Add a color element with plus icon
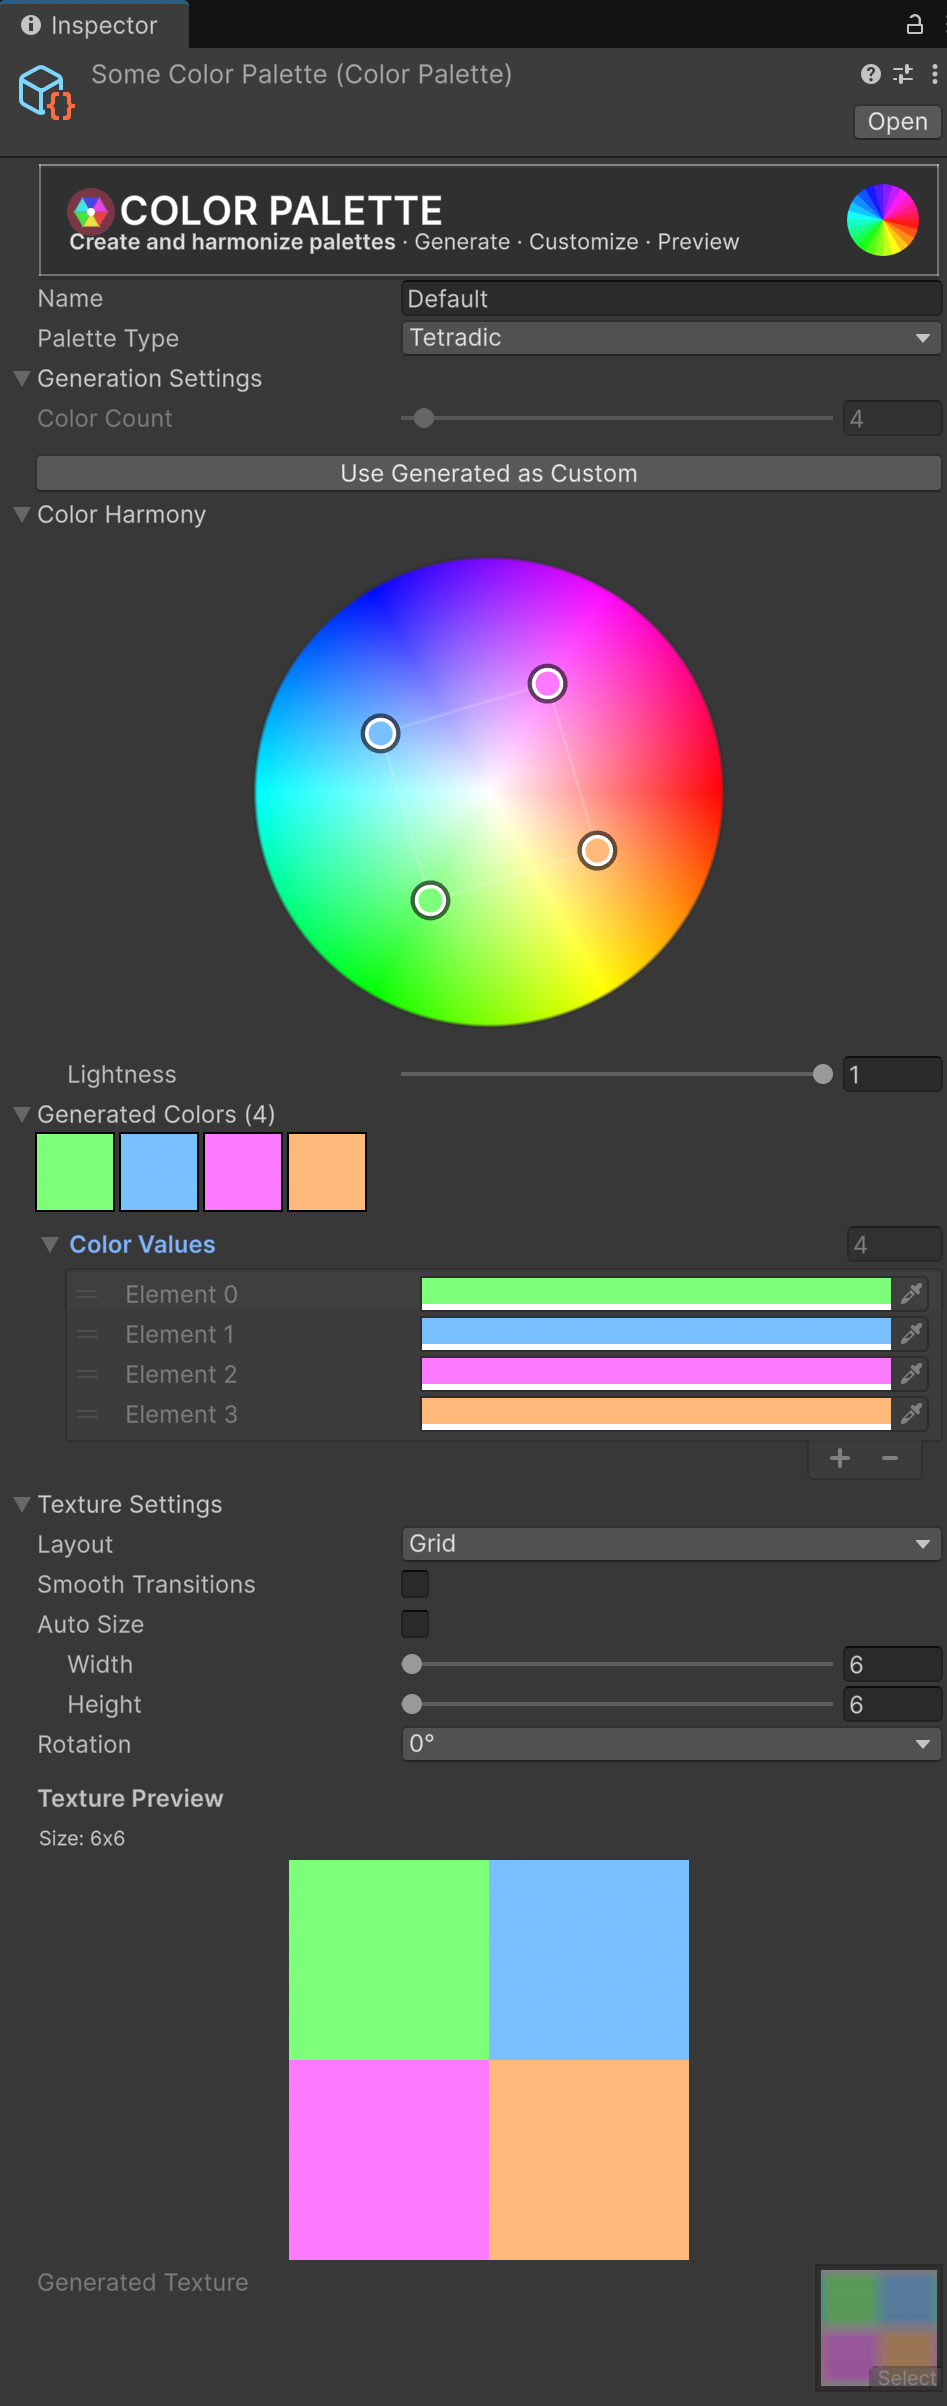The height and width of the screenshot is (2406, 947). 840,1458
